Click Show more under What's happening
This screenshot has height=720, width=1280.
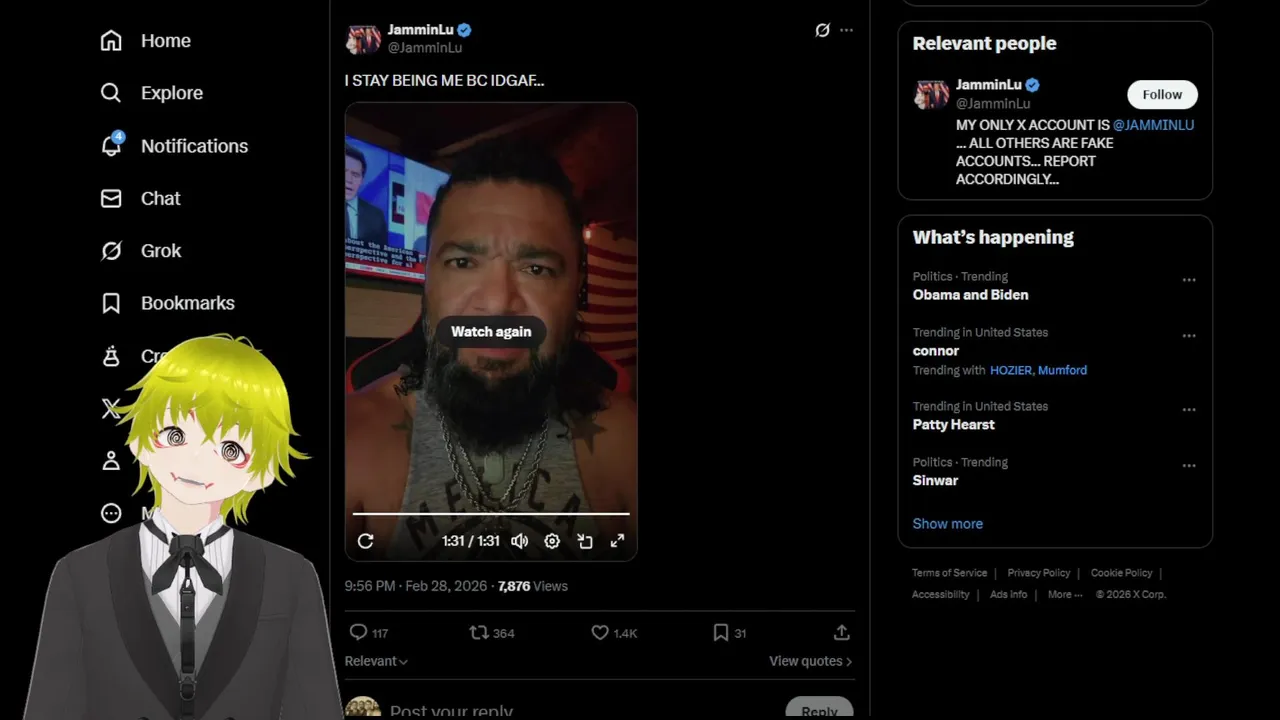coord(947,523)
